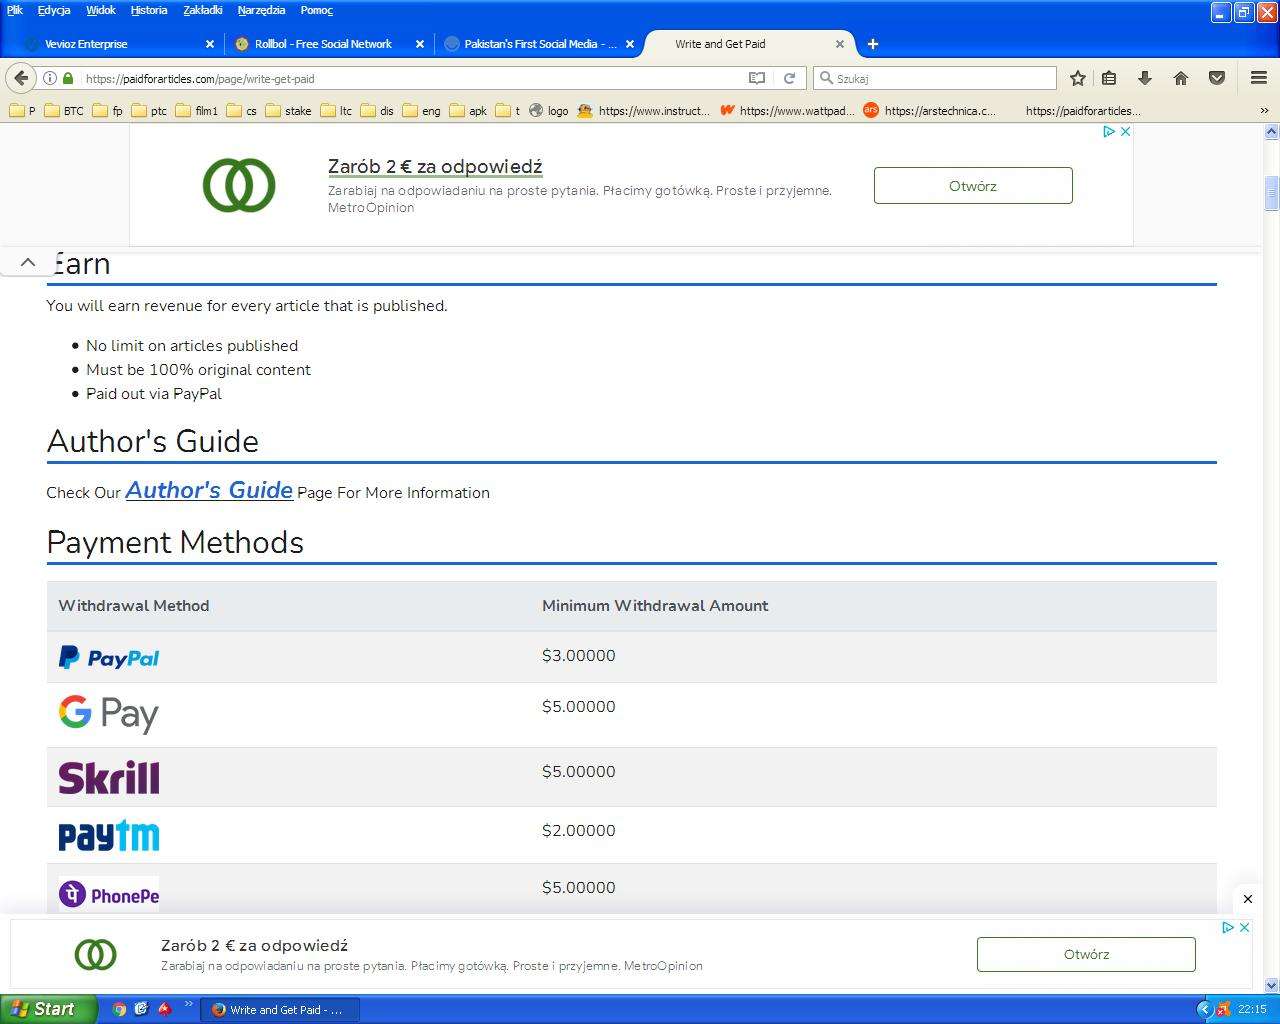Open the film1 bookmarks folder

(x=196, y=111)
